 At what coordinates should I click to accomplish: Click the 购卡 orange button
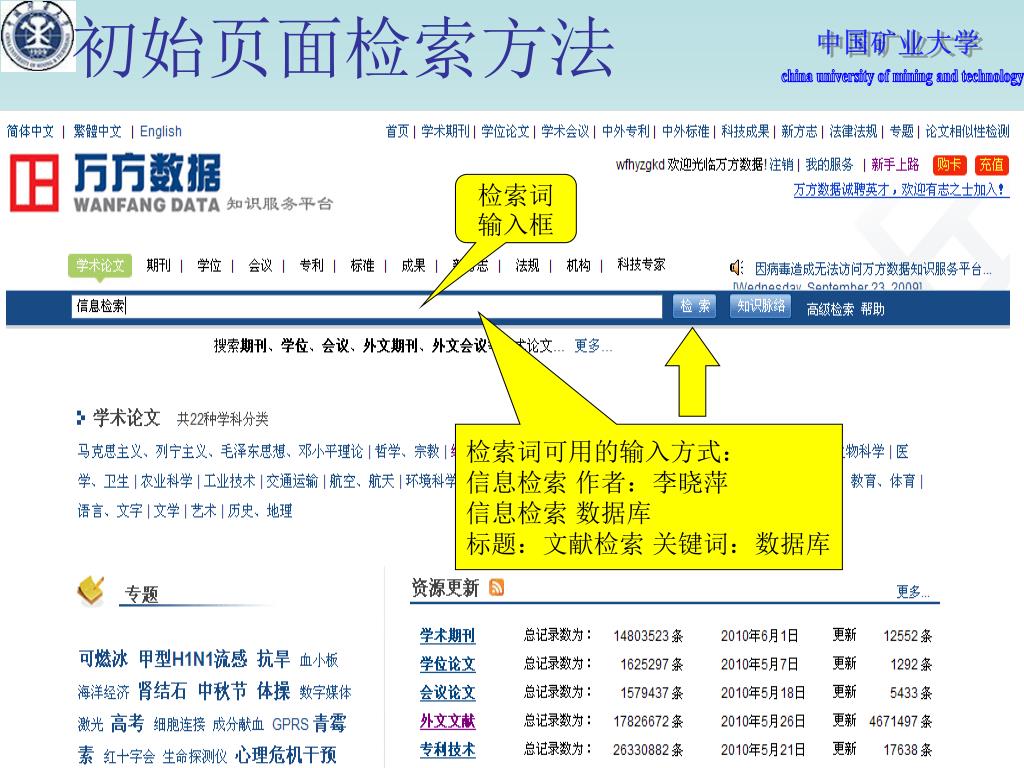tap(949, 165)
